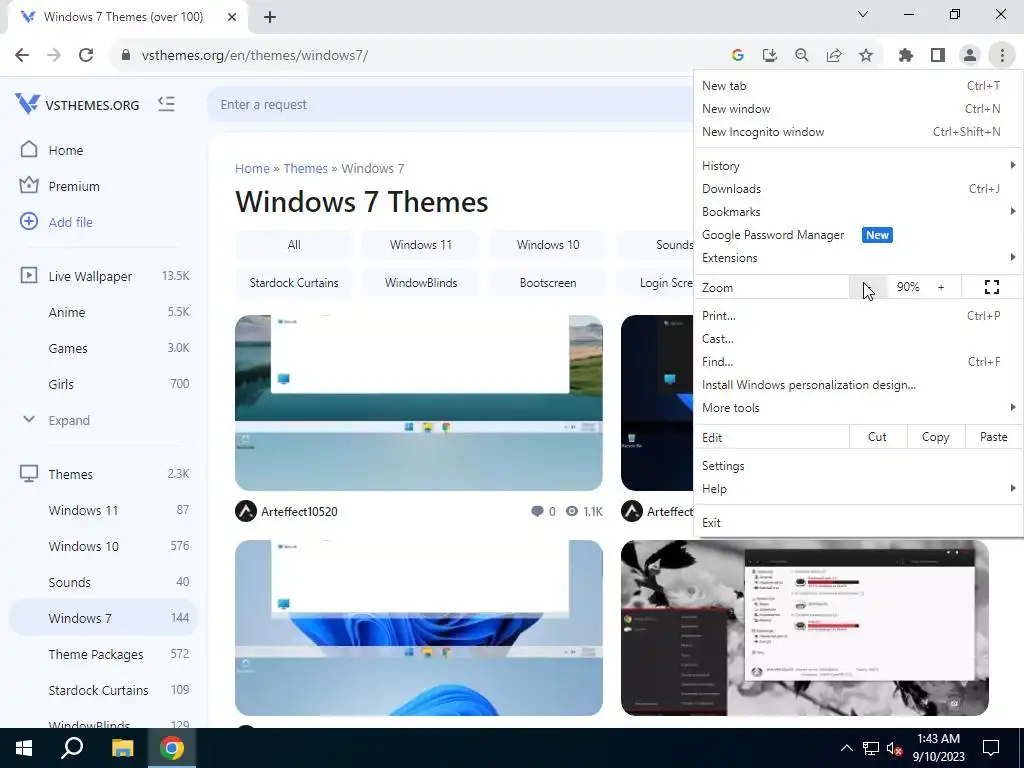Image resolution: width=1024 pixels, height=768 pixels.
Task: Select New tab from Chrome menu
Action: 858,86
